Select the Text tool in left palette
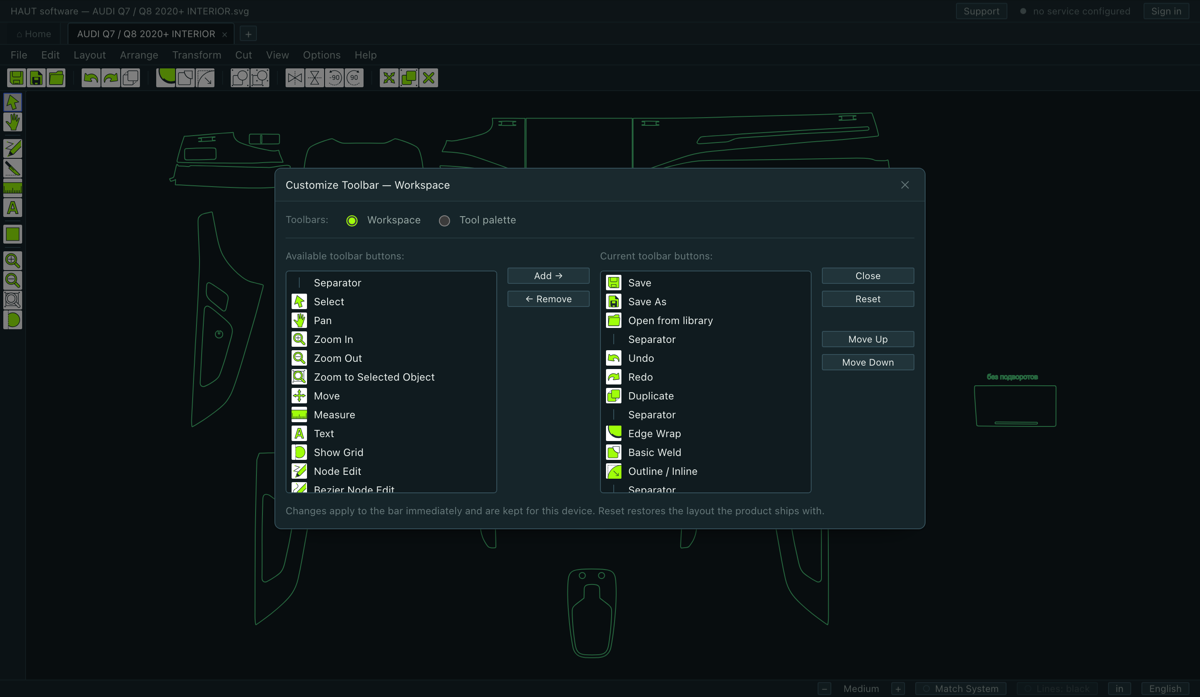1200x697 pixels. coord(13,208)
